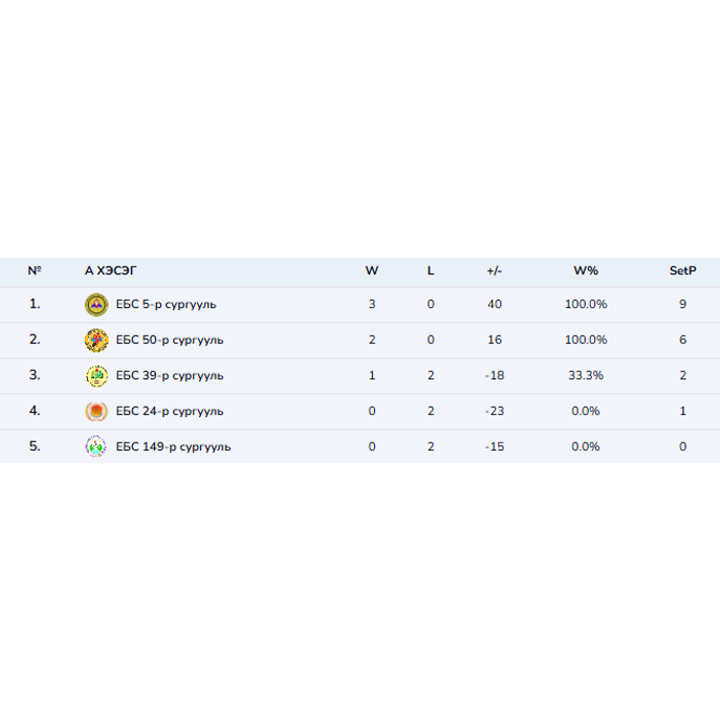Click the W column header
This screenshot has height=720, width=720.
[x=372, y=271]
